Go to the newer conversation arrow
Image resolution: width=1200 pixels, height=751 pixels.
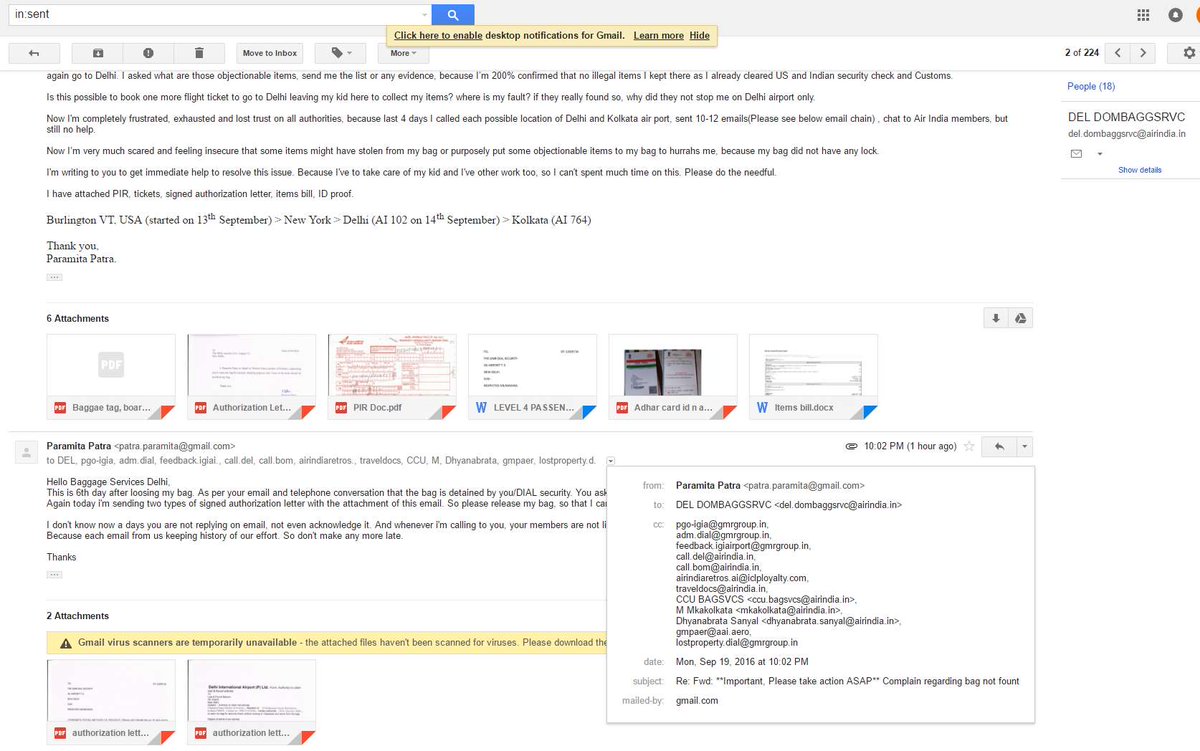tap(1118, 53)
